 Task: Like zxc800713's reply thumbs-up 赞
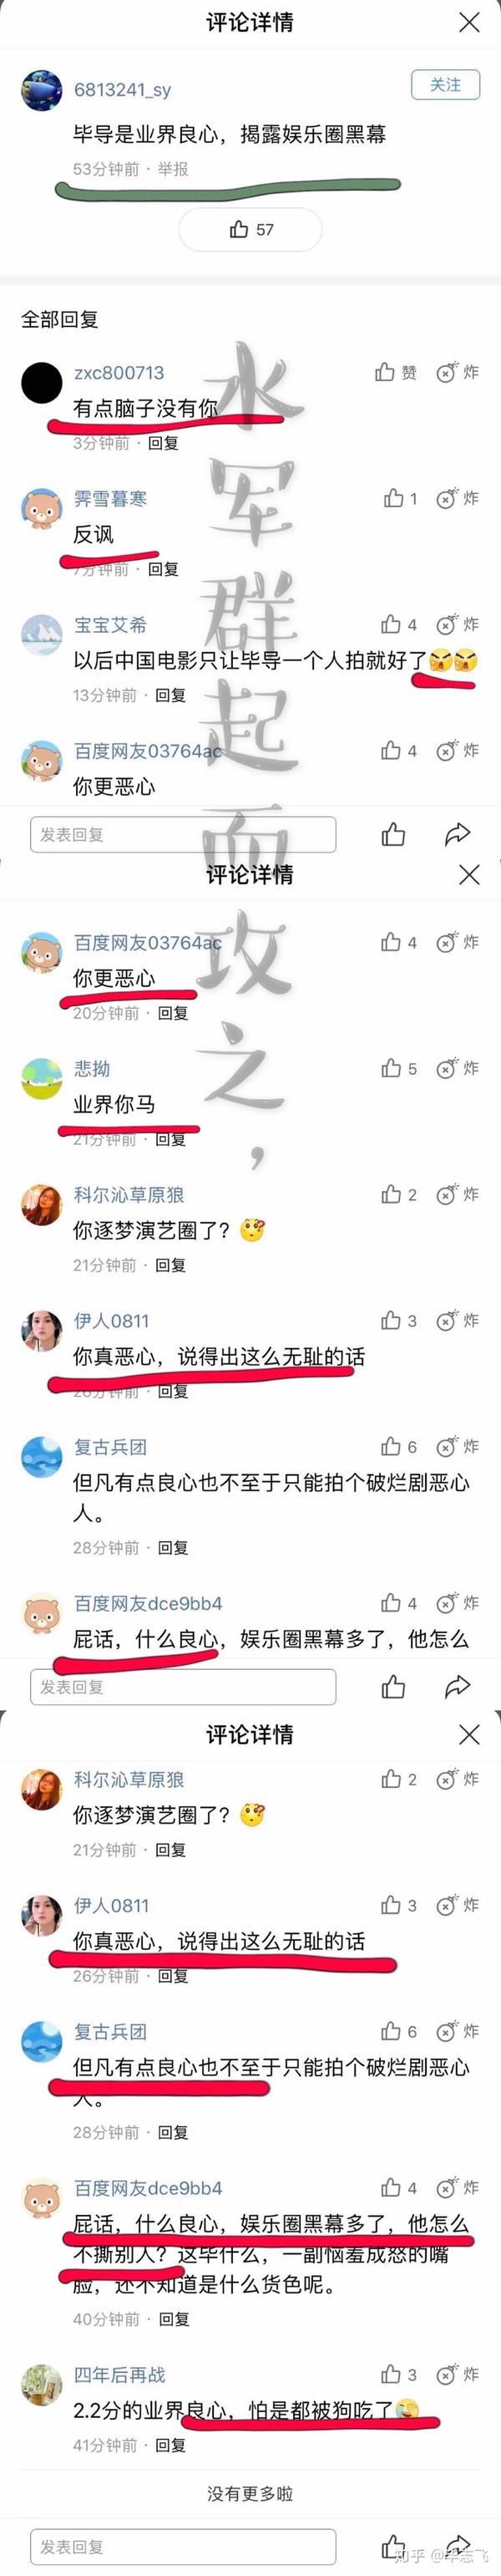[396, 373]
